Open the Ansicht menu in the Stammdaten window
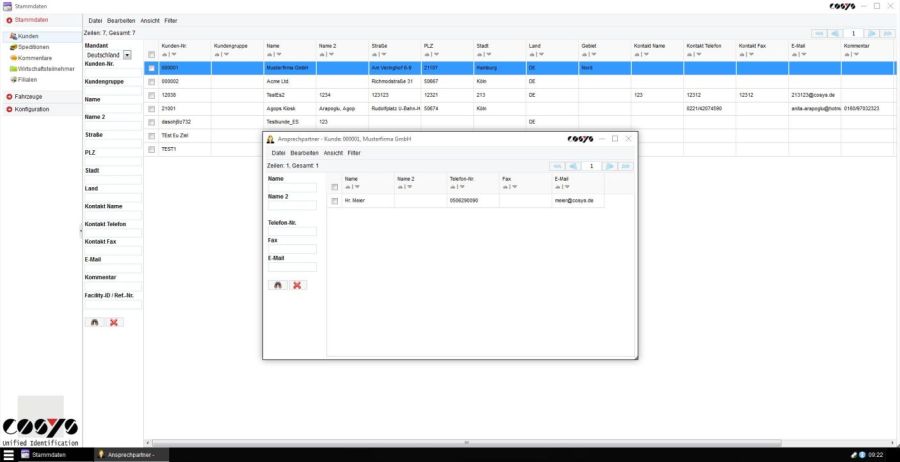The width and height of the screenshot is (900, 462). pyautogui.click(x=150, y=21)
